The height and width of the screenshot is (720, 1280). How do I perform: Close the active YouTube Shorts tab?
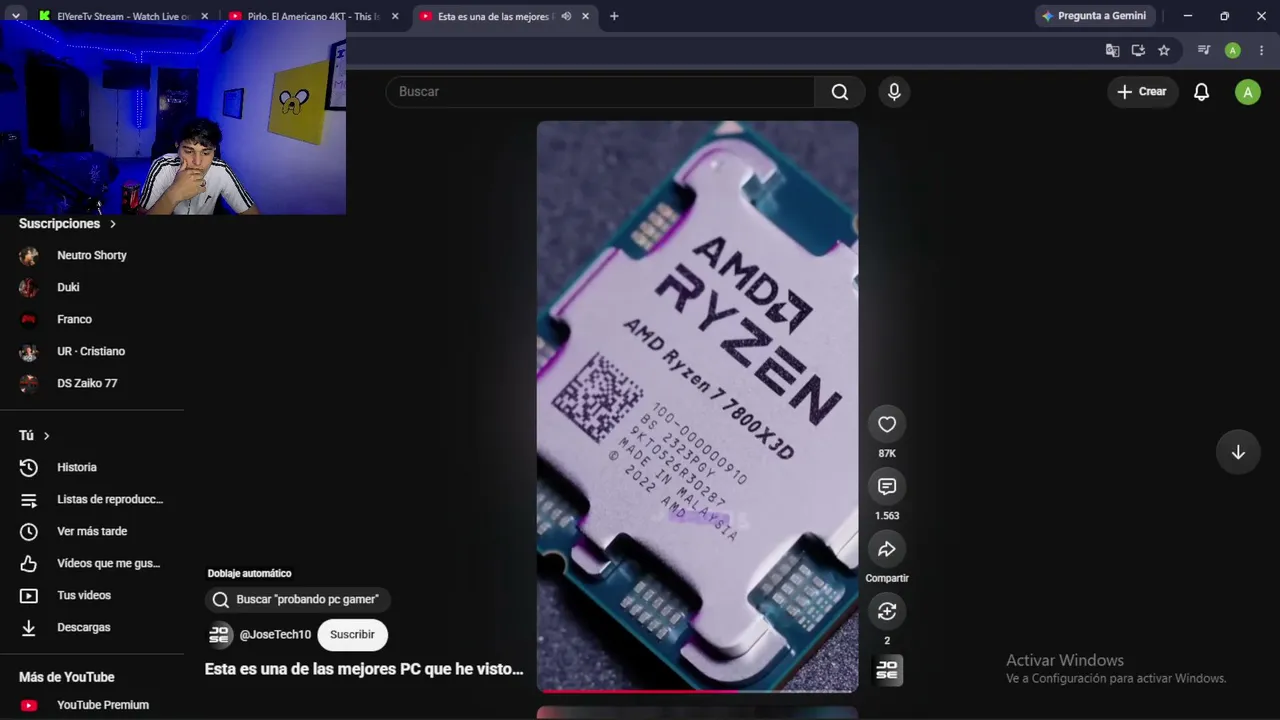click(x=585, y=16)
